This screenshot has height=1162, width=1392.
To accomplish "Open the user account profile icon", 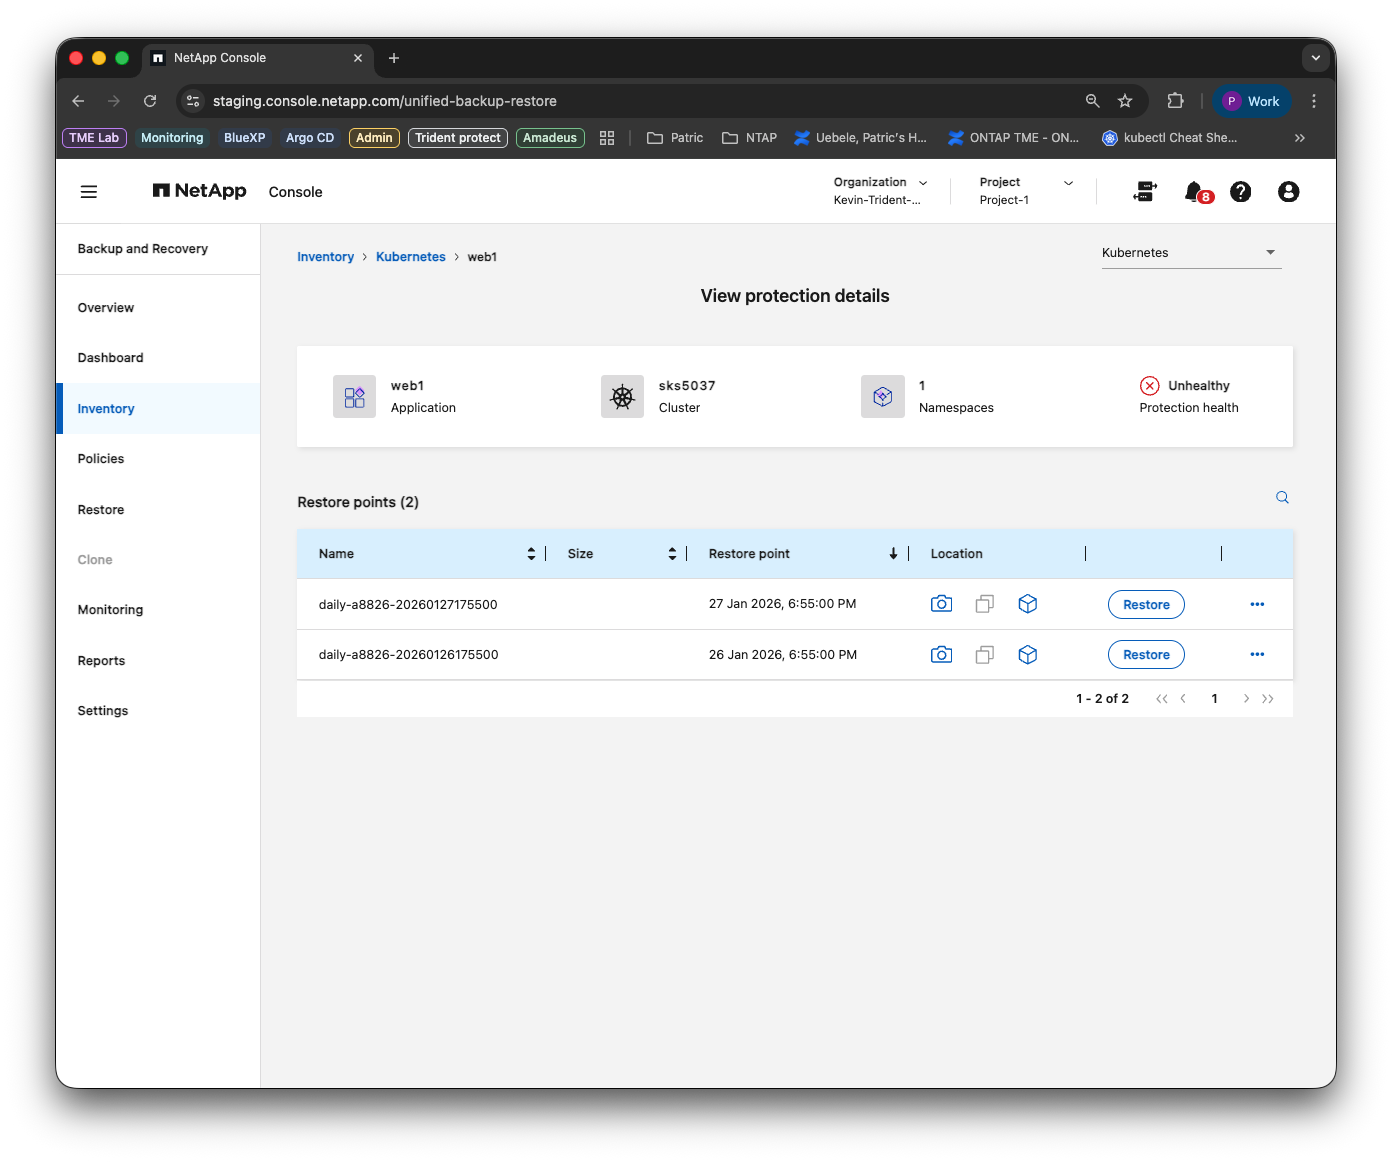I will pyautogui.click(x=1288, y=192).
